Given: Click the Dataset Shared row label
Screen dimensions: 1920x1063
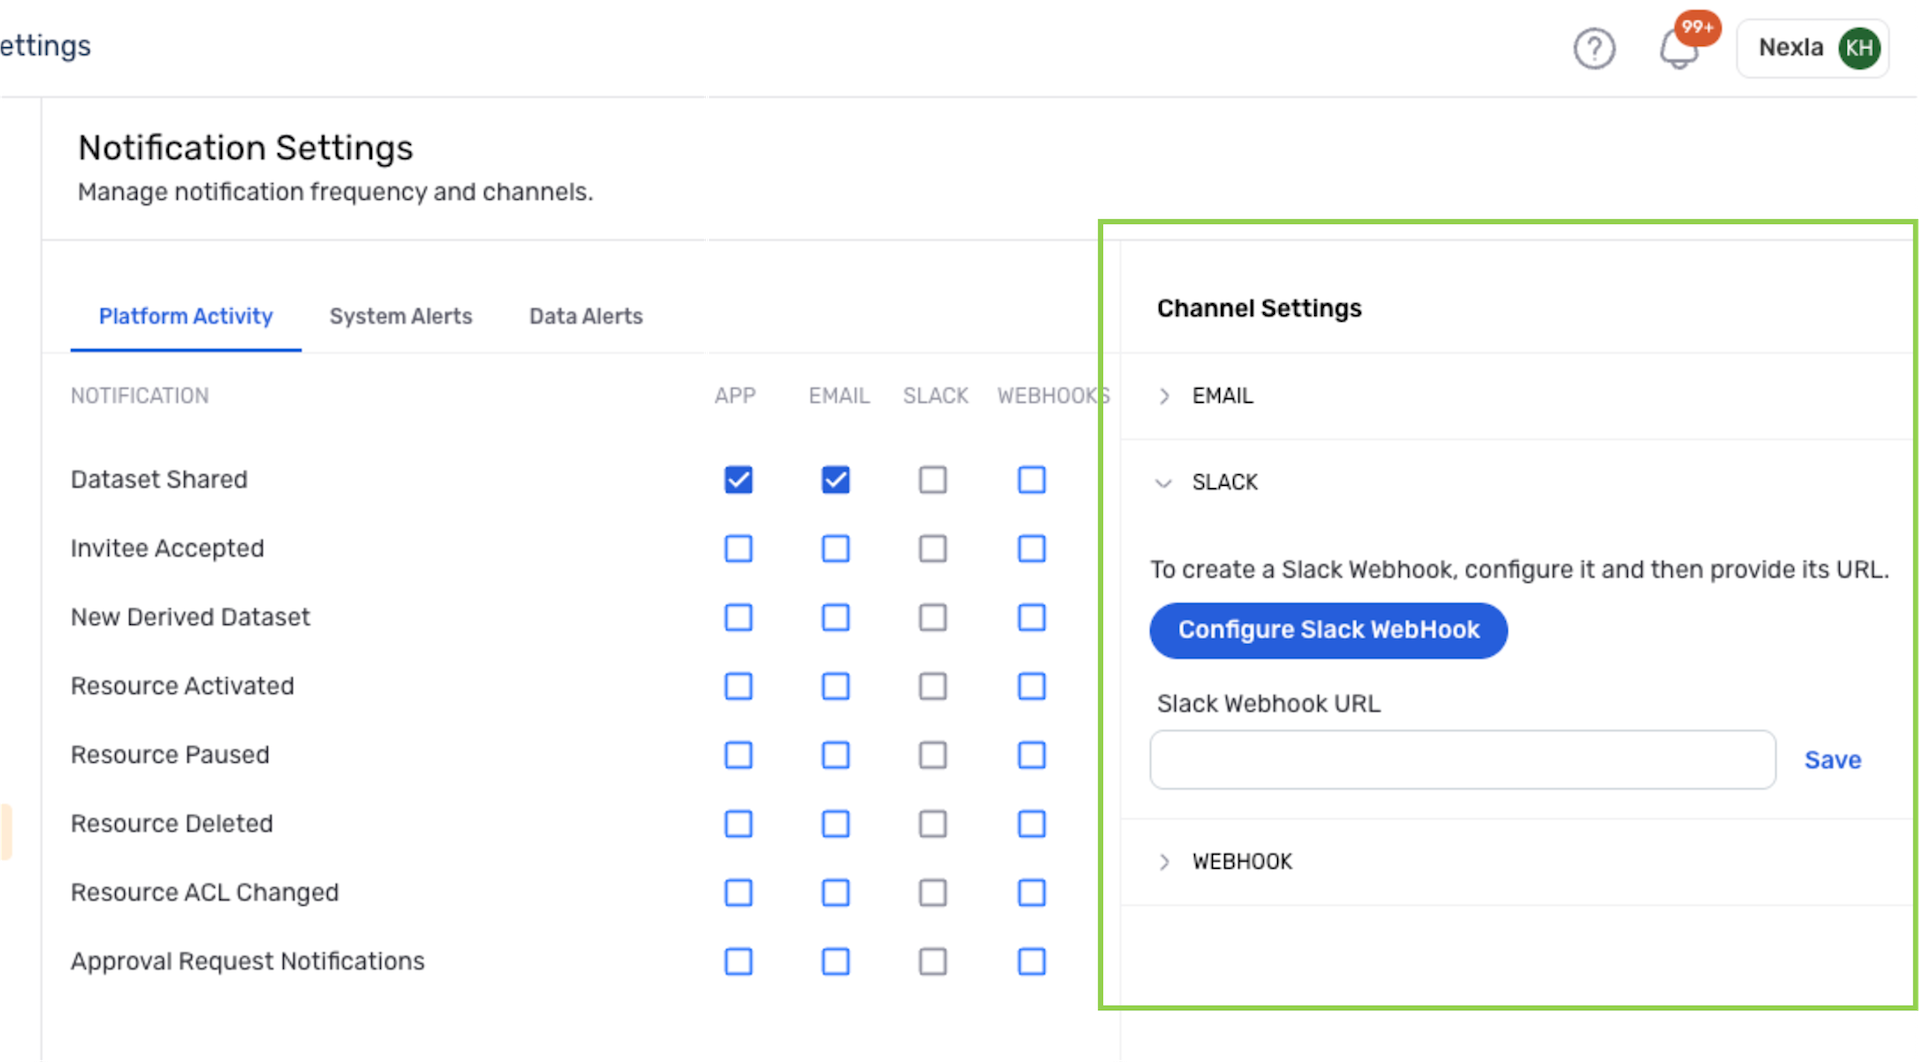Looking at the screenshot, I should pos(159,480).
